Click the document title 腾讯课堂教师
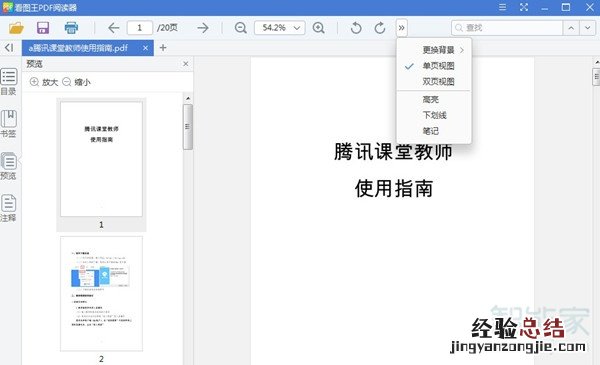This screenshot has height=365, width=600. [x=393, y=152]
